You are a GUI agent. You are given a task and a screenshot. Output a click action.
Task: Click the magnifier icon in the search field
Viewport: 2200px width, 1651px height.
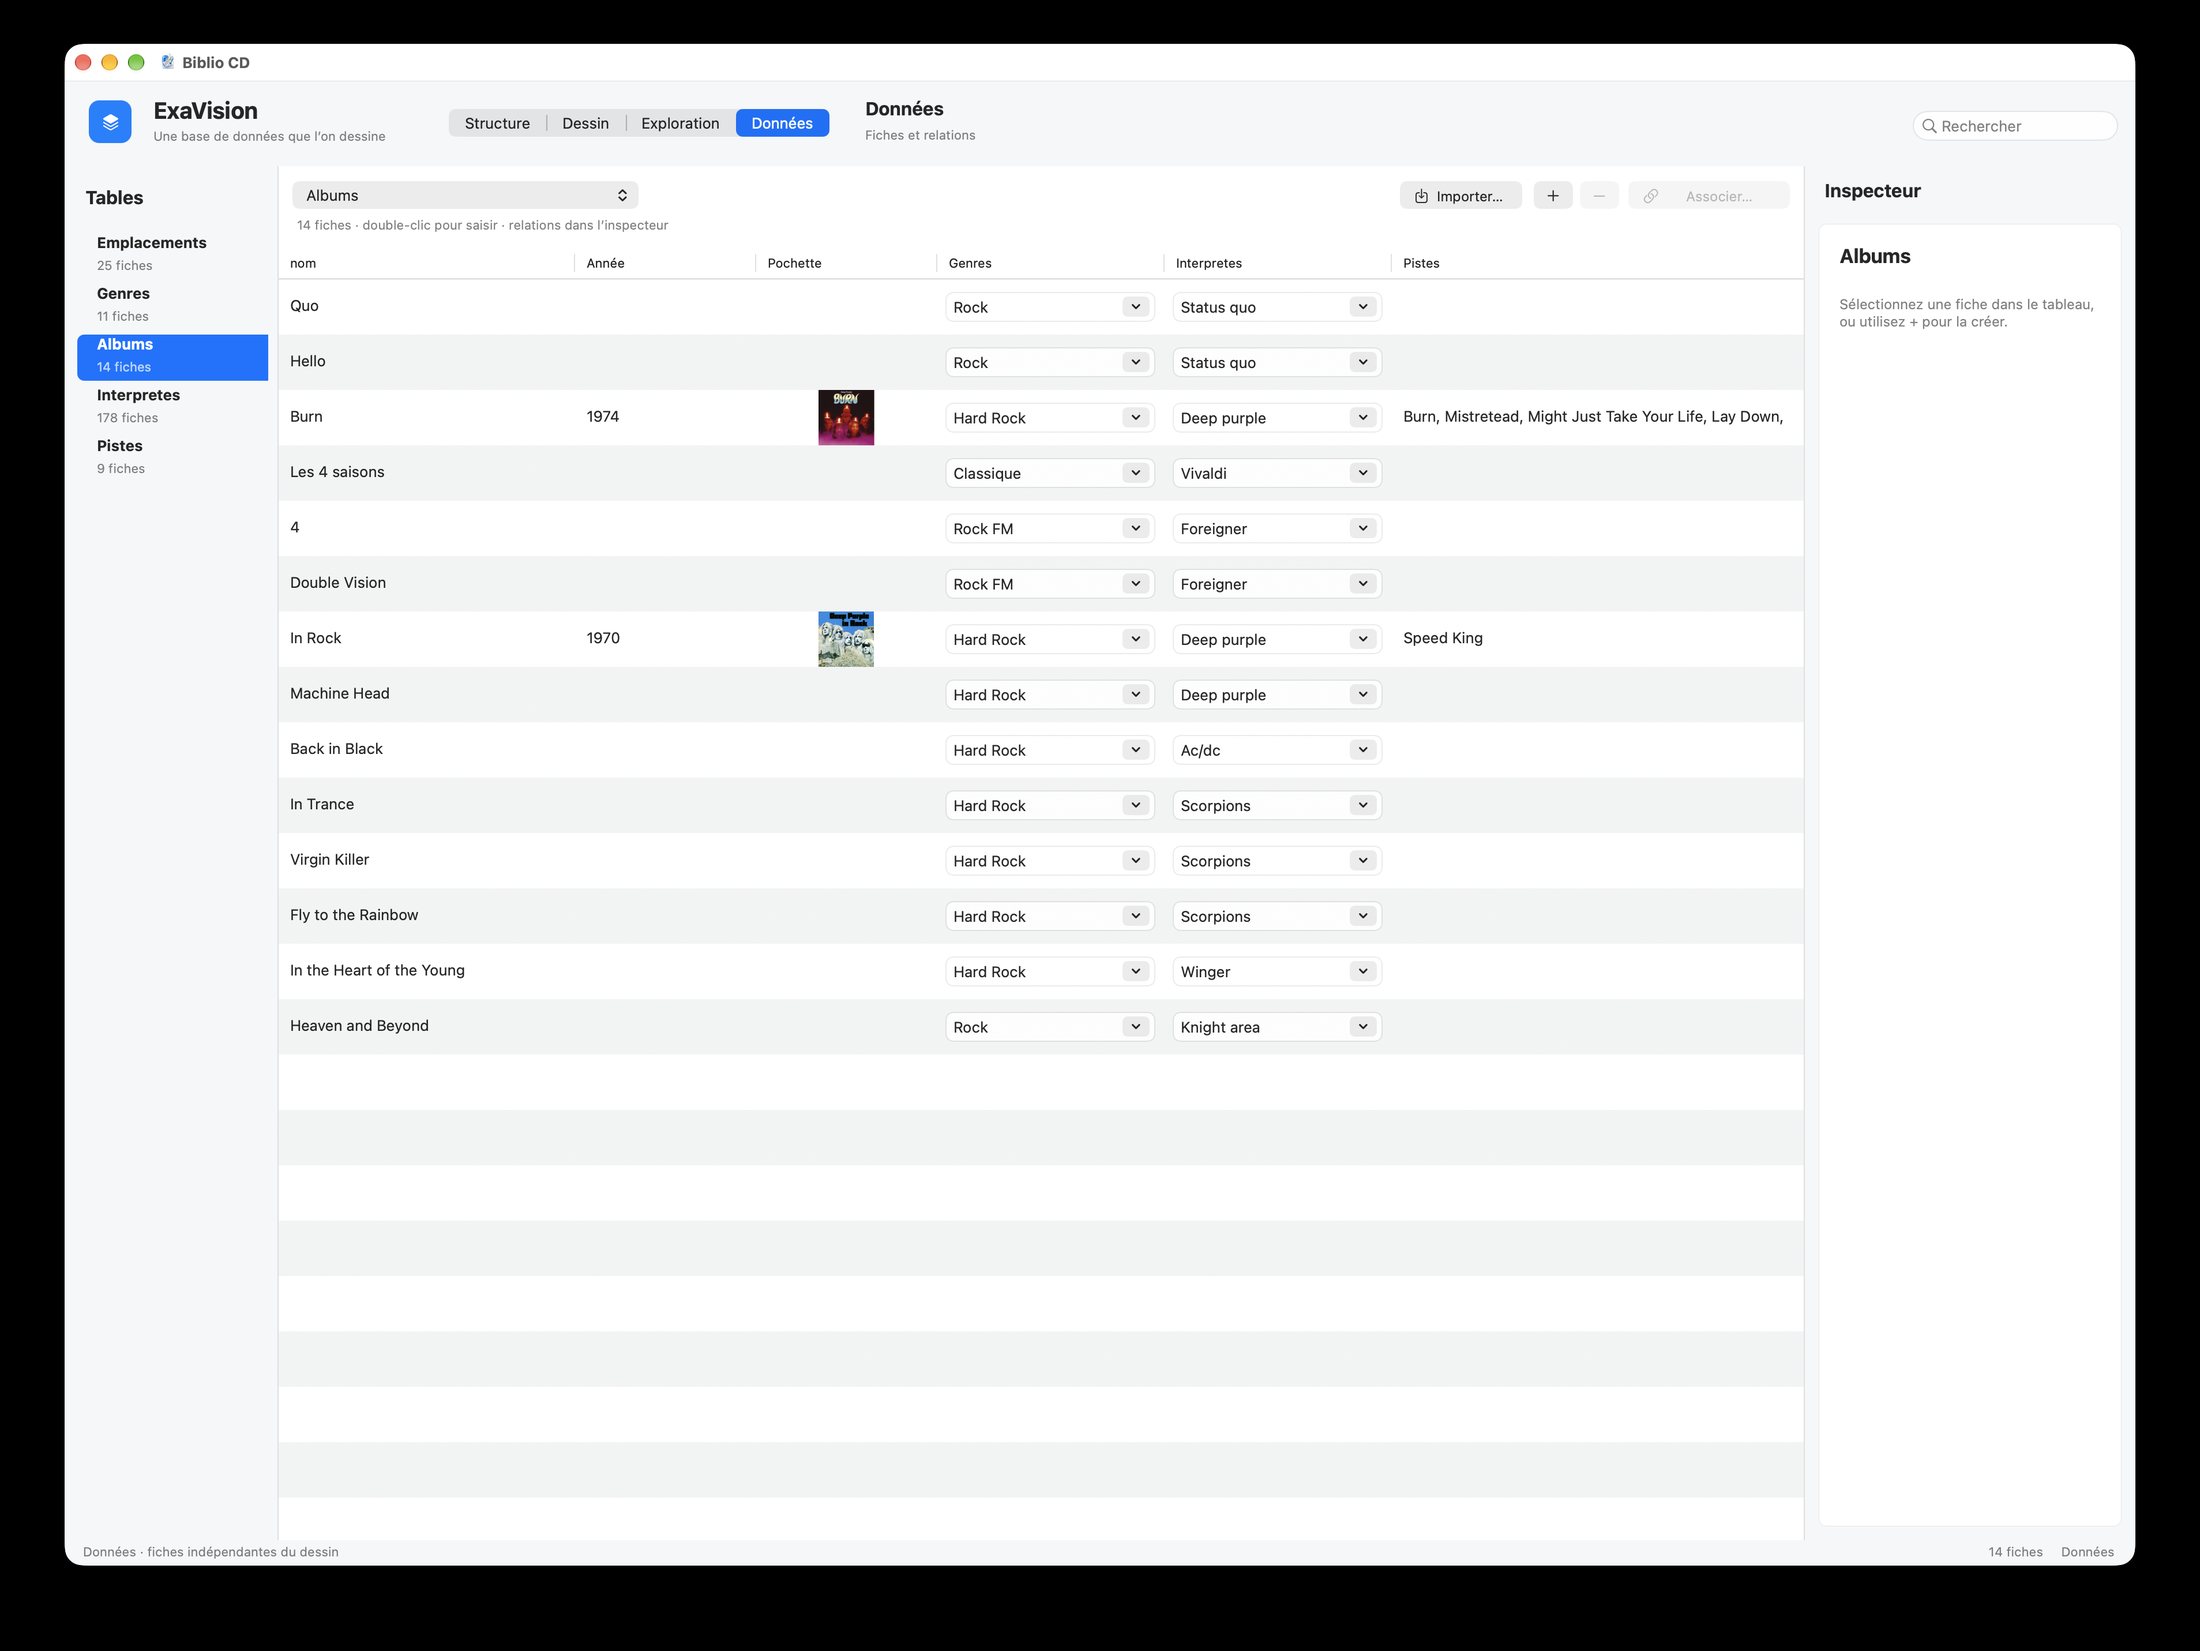pyautogui.click(x=1929, y=126)
